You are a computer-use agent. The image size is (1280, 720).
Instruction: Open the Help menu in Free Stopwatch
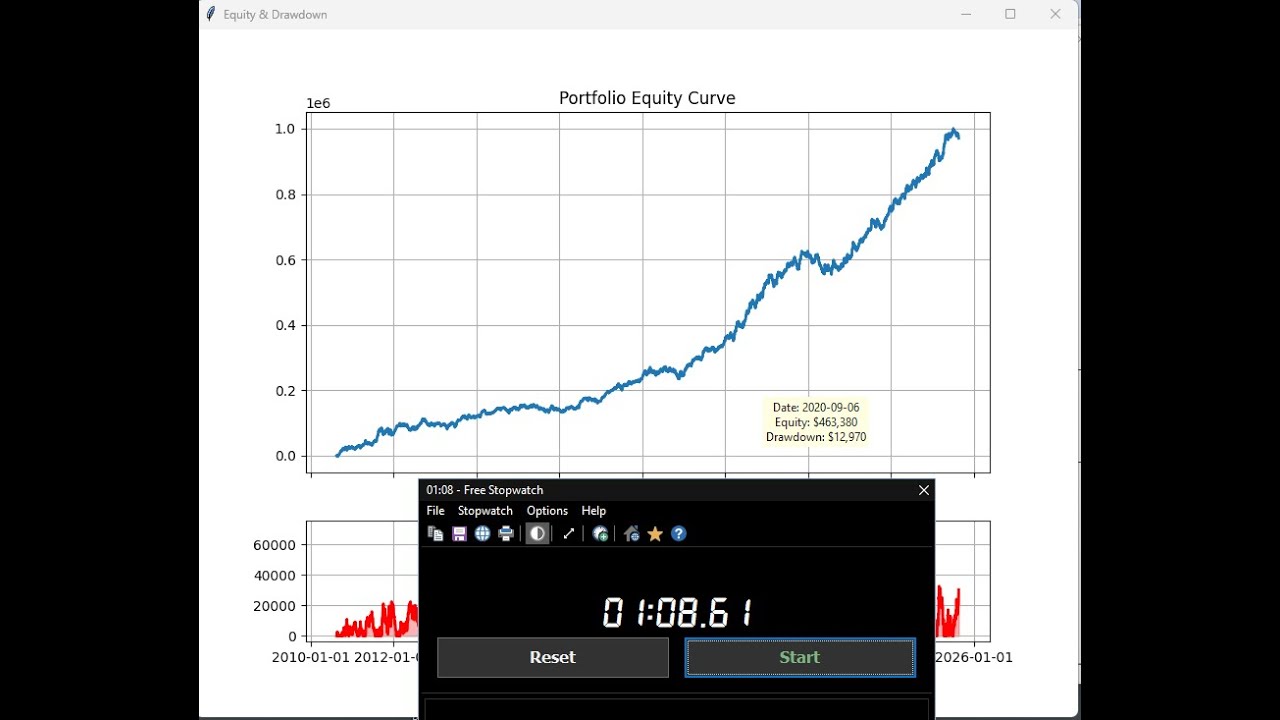coord(594,511)
